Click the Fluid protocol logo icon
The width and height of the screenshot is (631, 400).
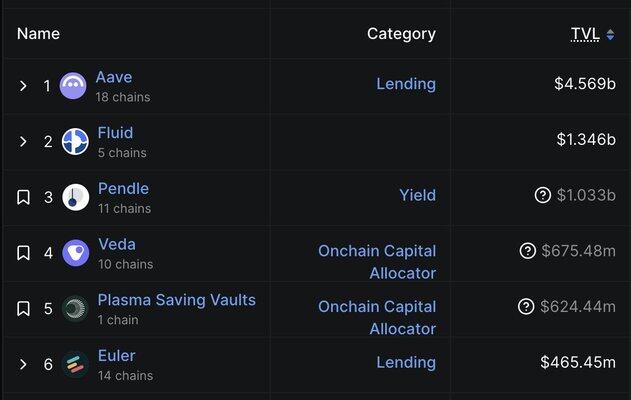tap(75, 141)
